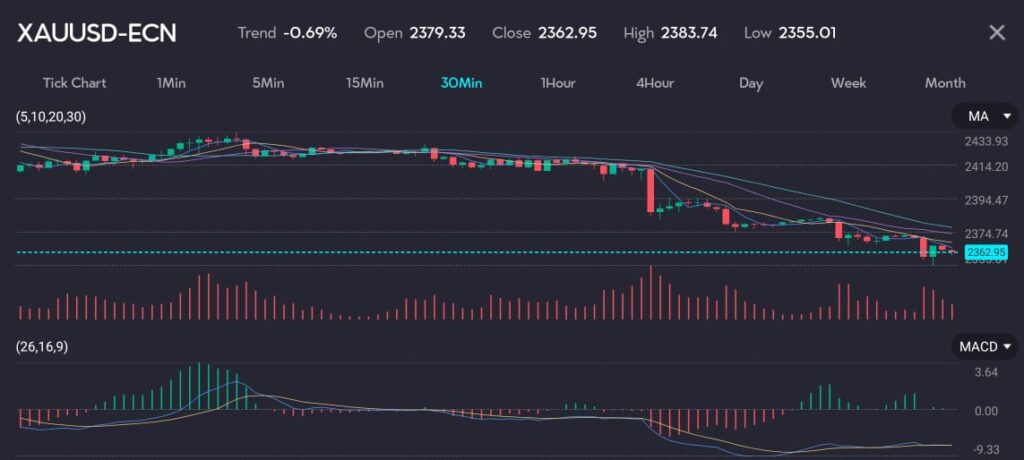Open the Month timeframe chart
Viewport: 1024px width, 460px height.
tap(945, 83)
